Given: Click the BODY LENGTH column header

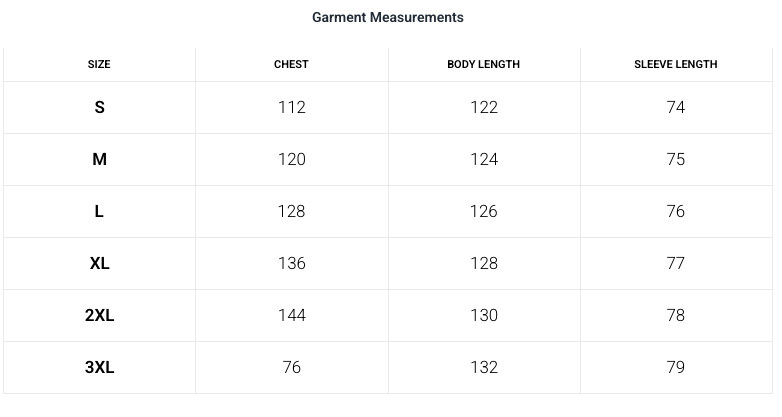Looking at the screenshot, I should 483,64.
